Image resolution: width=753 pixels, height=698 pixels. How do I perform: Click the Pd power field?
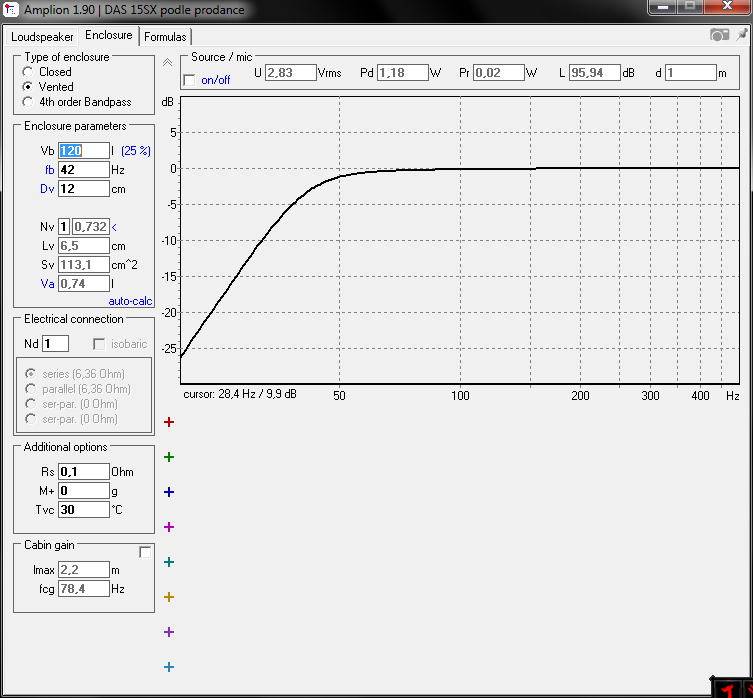[402, 73]
